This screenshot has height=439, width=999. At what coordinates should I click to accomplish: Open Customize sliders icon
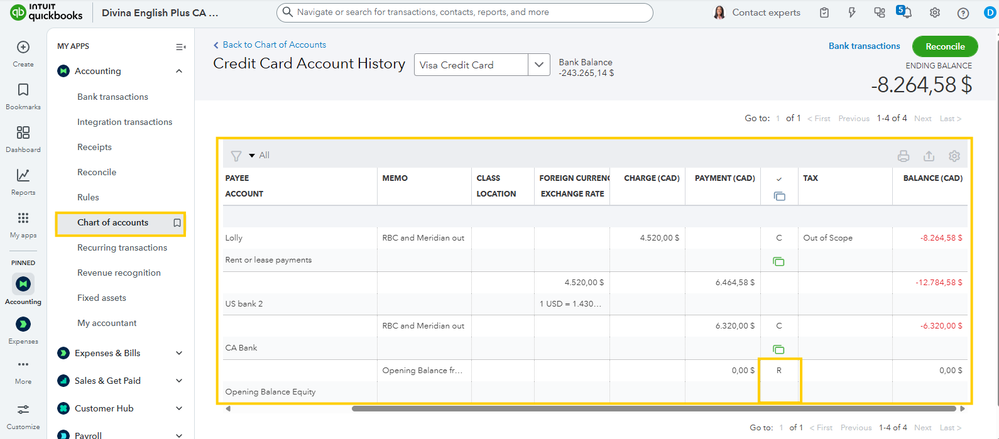(23, 409)
